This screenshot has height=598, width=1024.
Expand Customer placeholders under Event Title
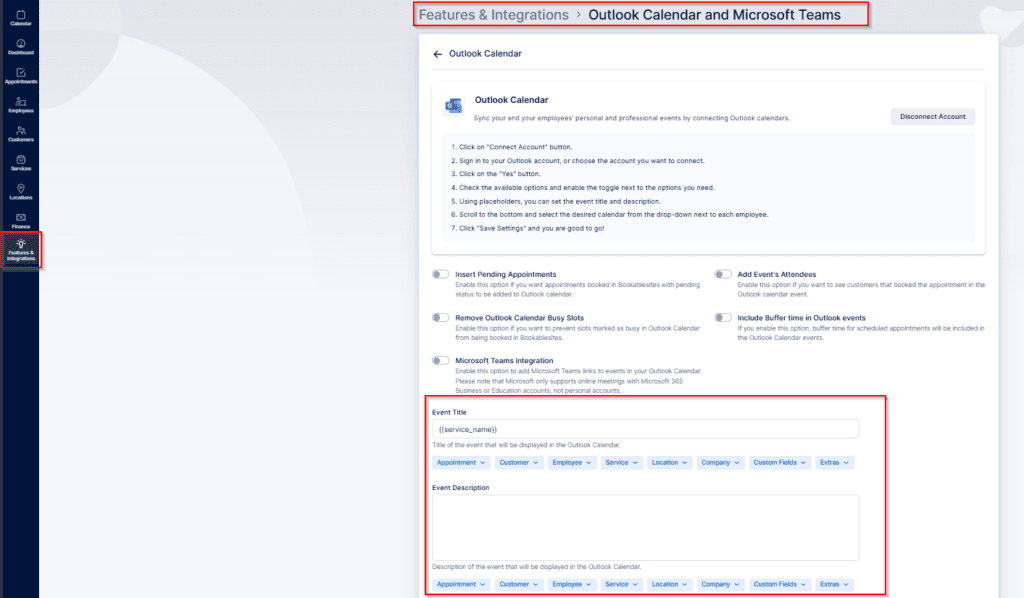coord(519,462)
